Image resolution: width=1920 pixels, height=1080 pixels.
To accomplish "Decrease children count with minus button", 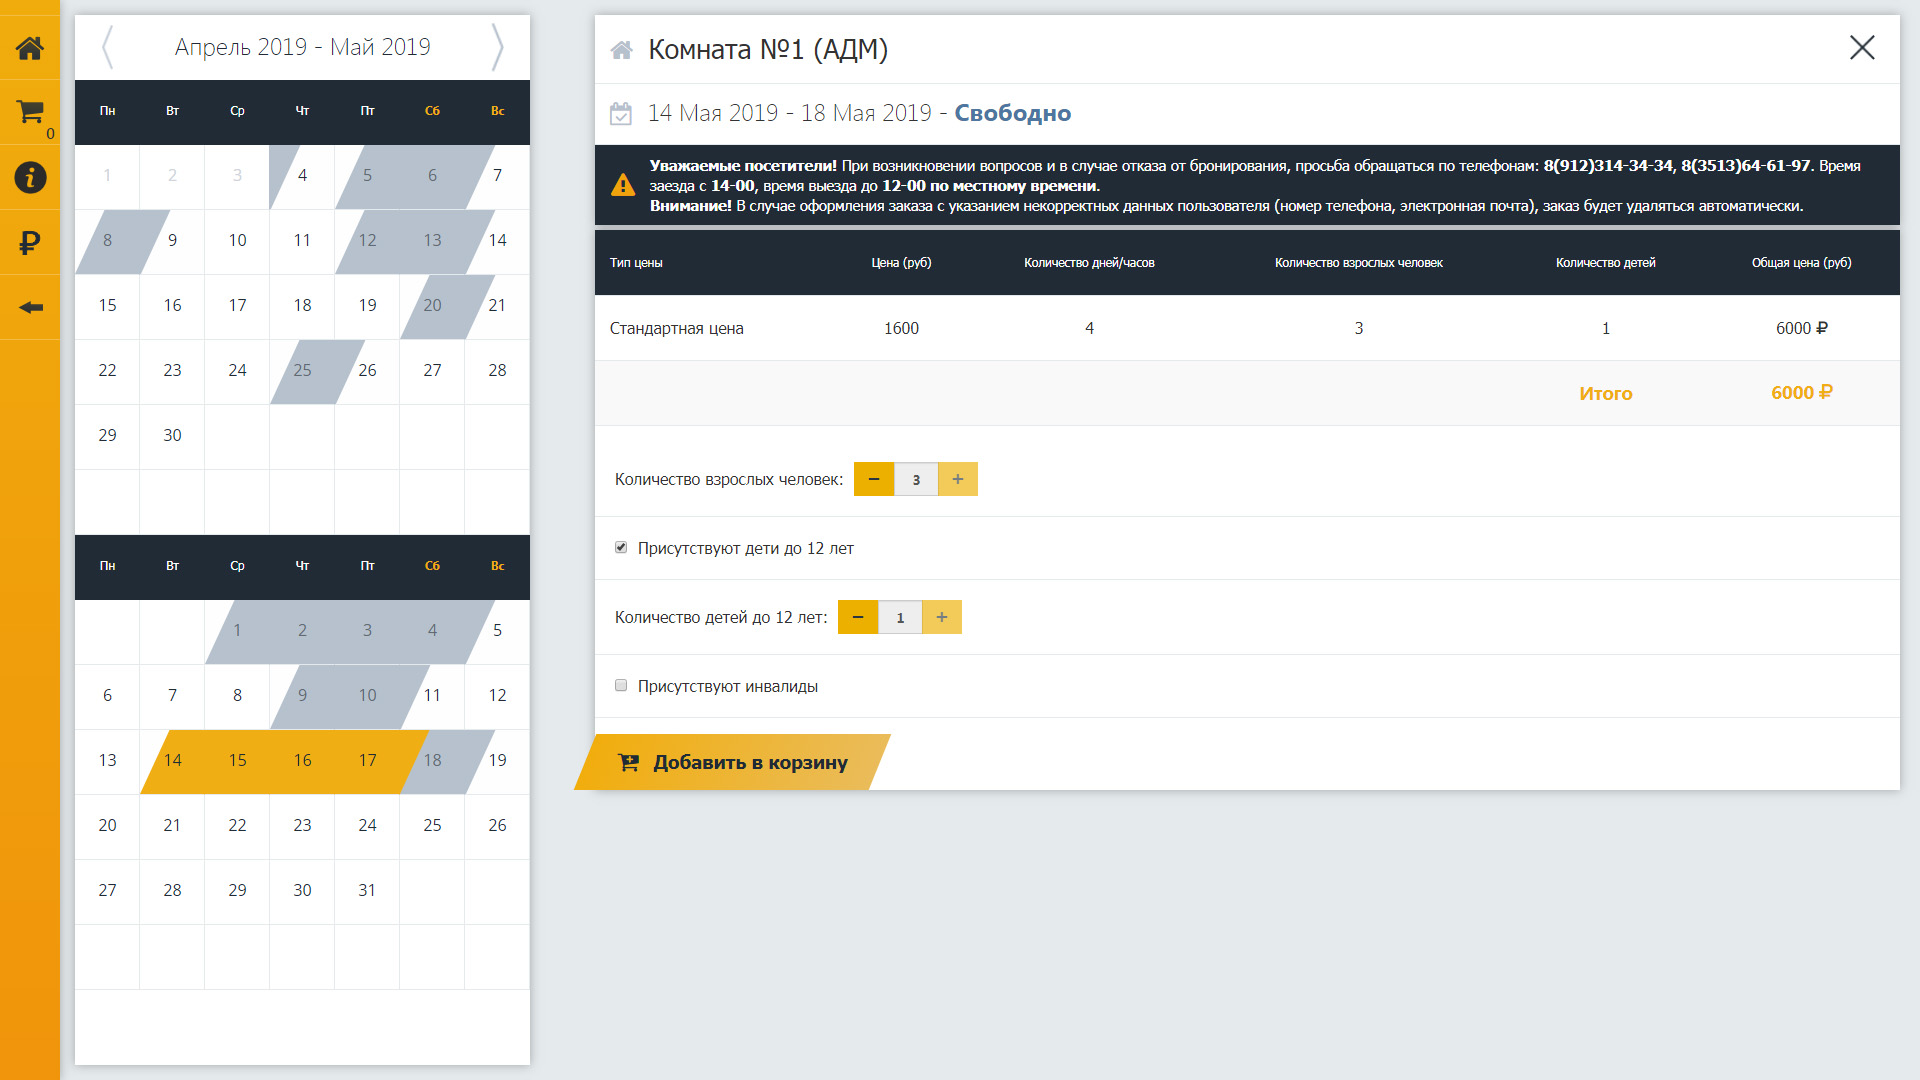I will click(x=858, y=617).
